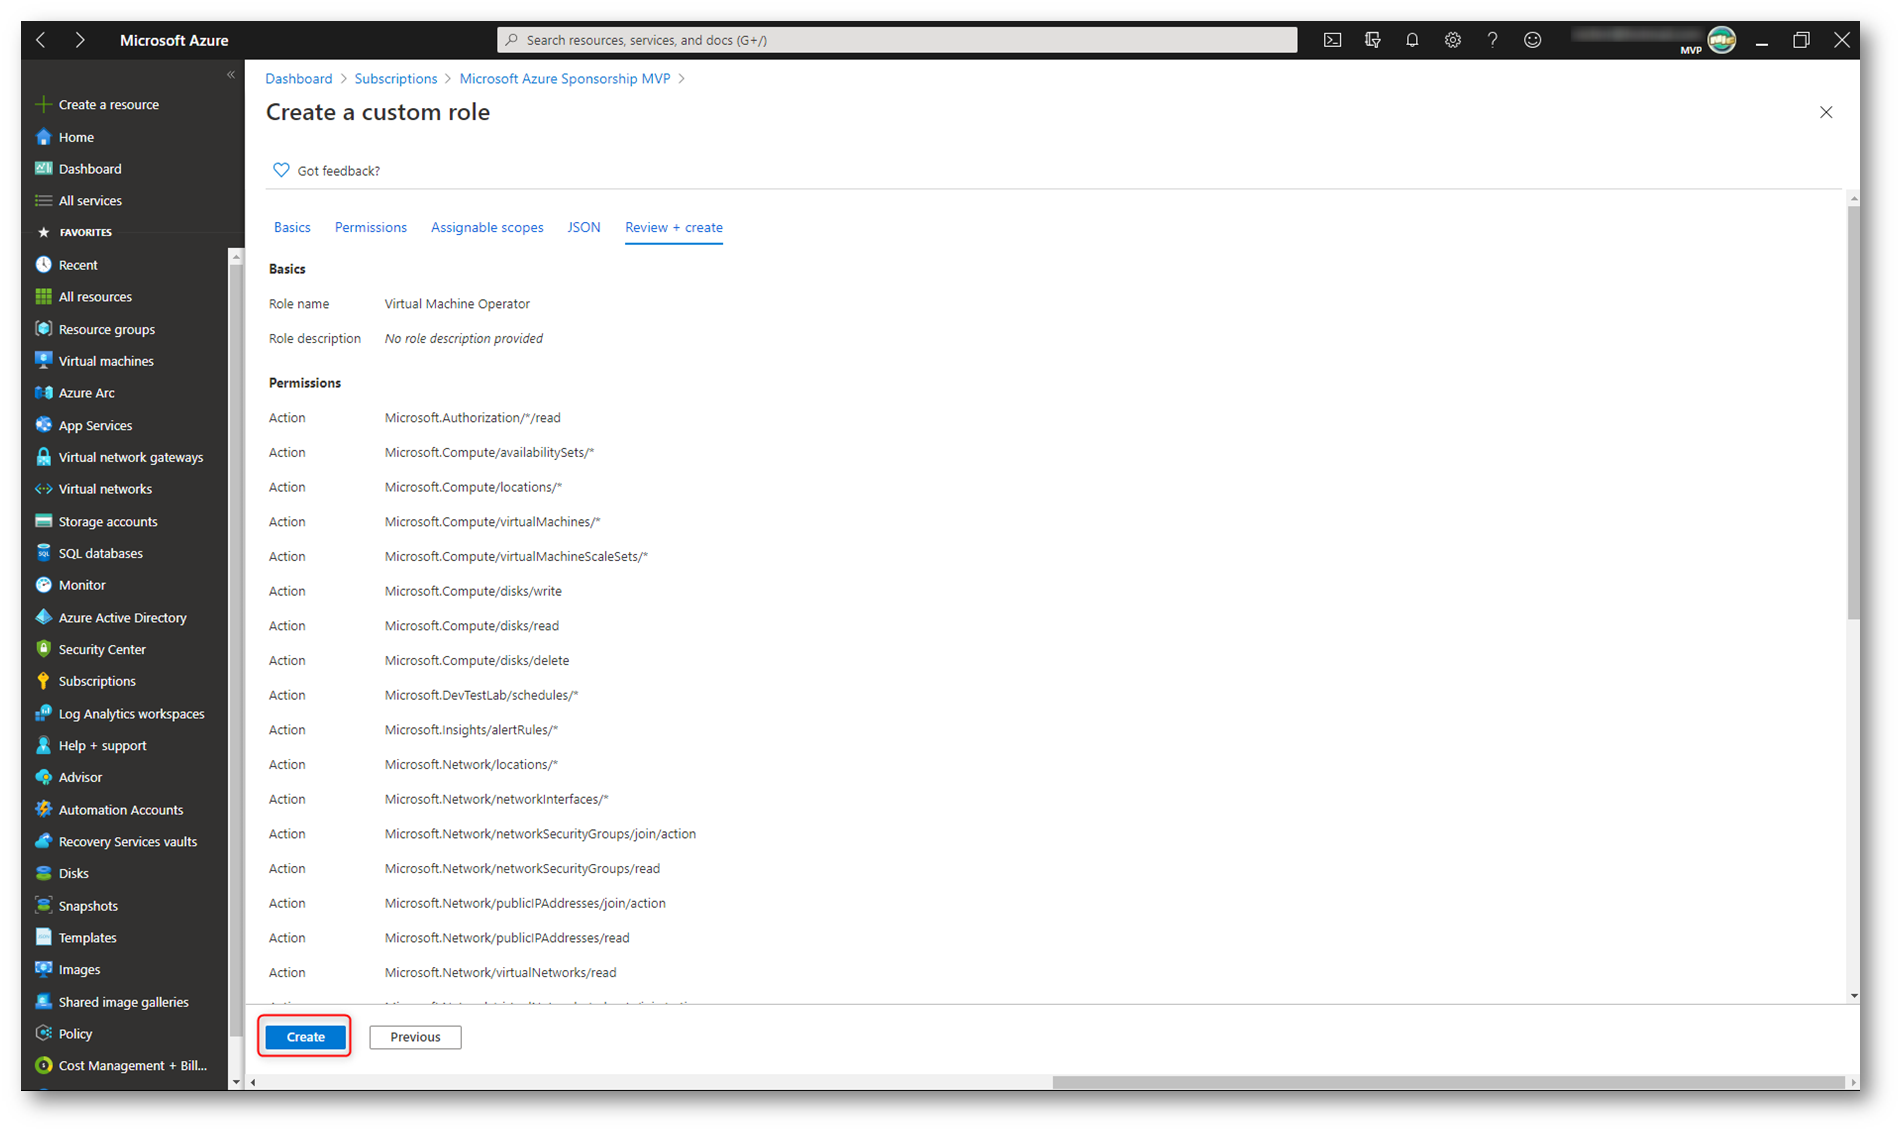Open Virtual networks from the sidebar
This screenshot has width=1902, height=1133.
pos(106,489)
